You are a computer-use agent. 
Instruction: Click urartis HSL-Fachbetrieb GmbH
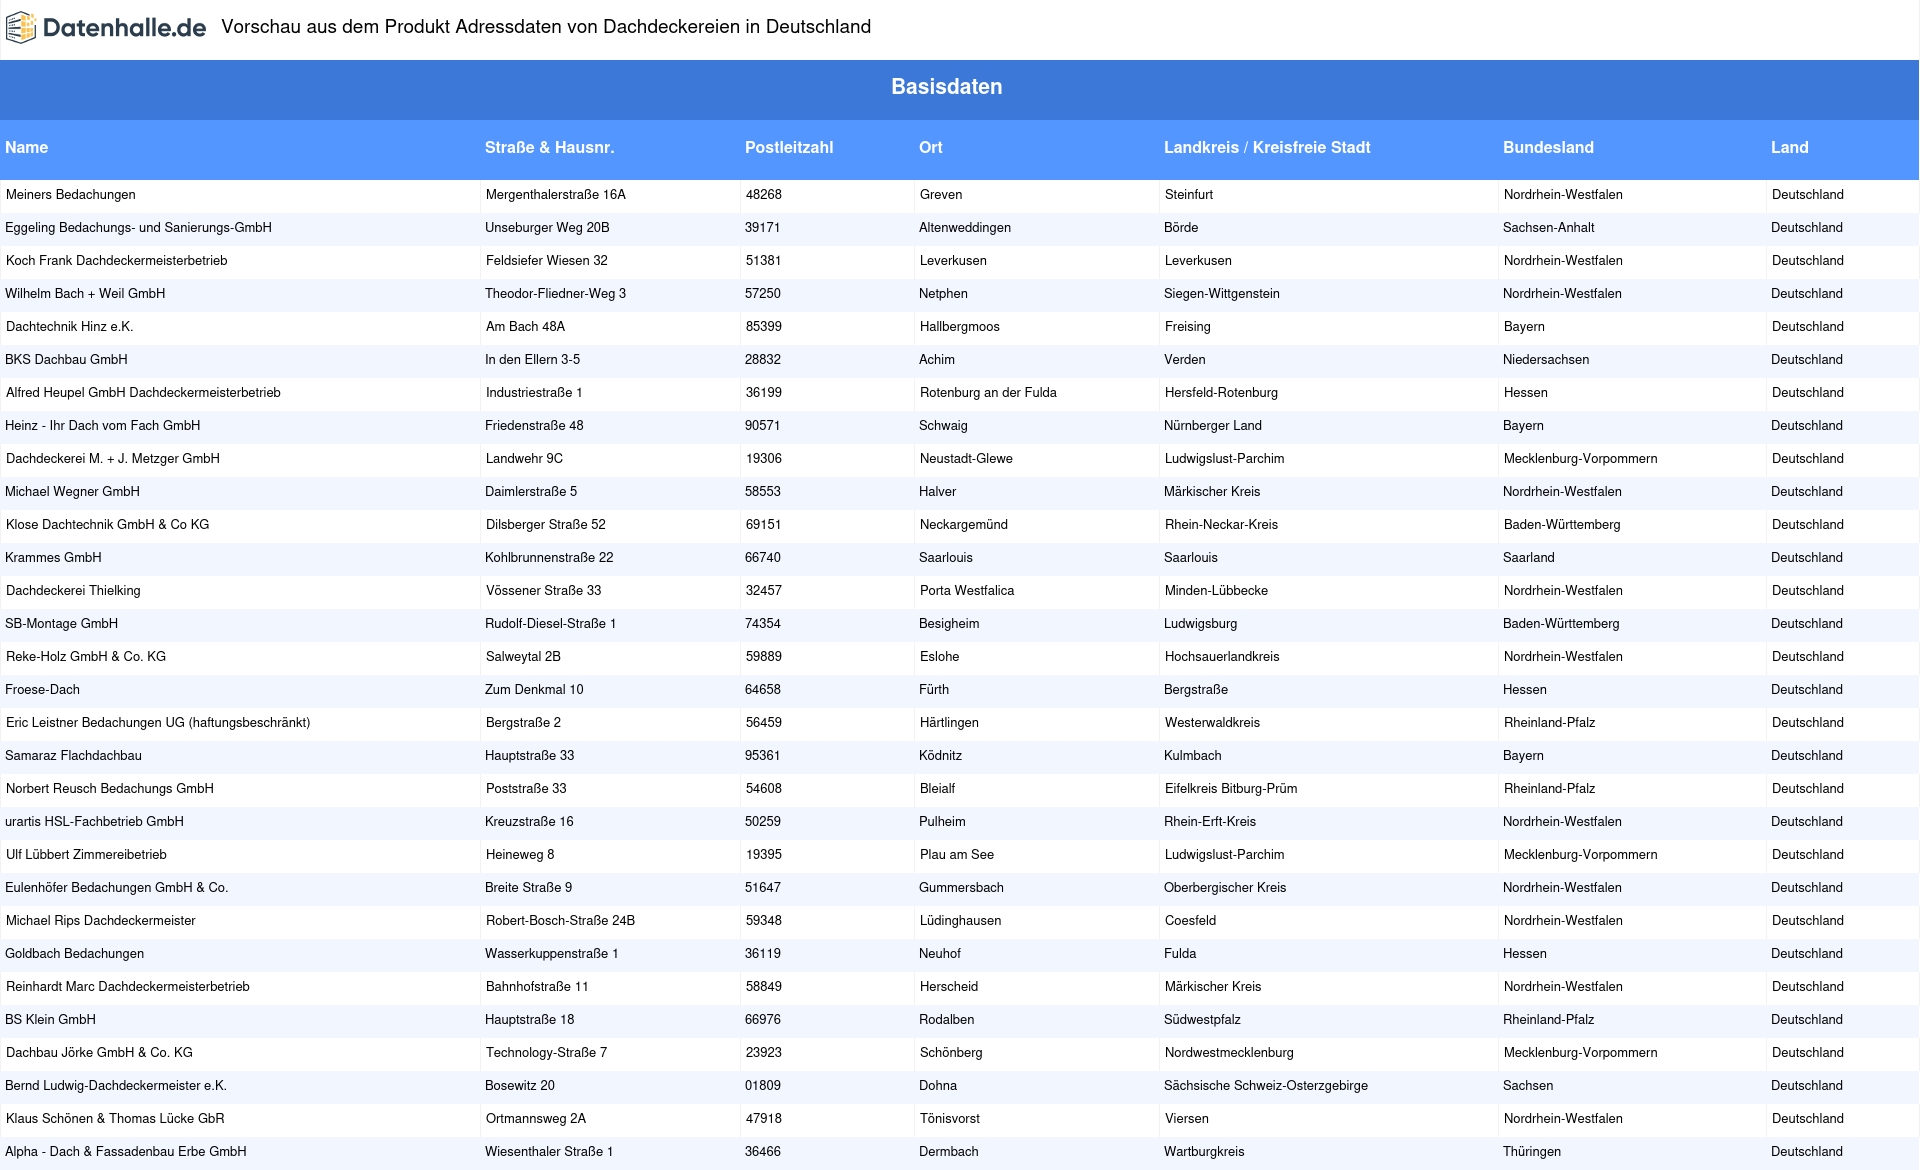pyautogui.click(x=94, y=822)
